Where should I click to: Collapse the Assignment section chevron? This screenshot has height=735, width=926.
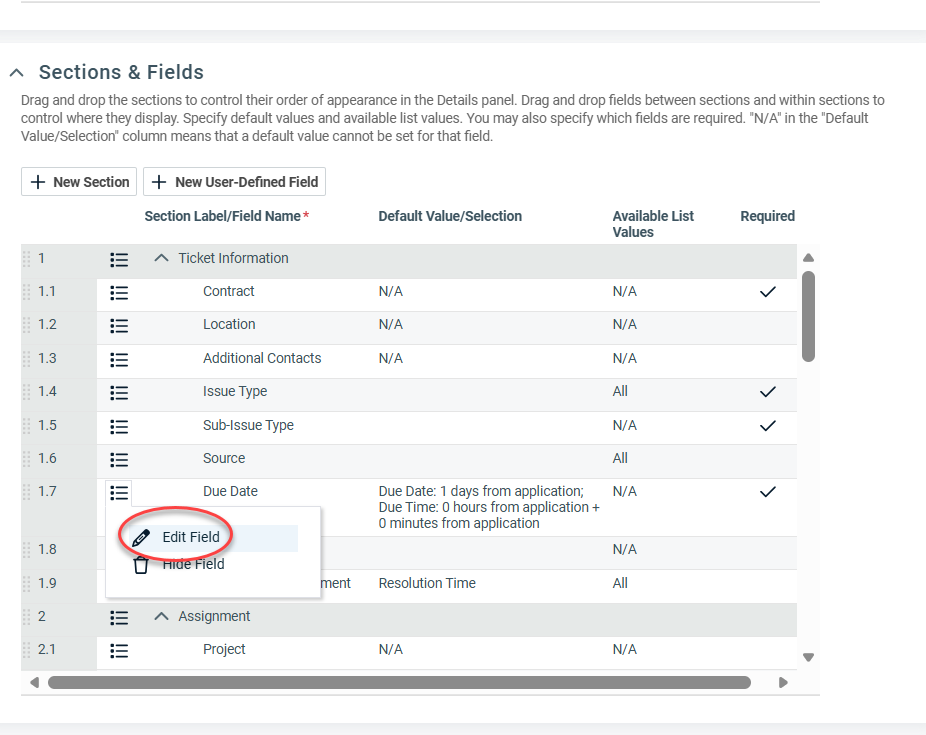pos(161,616)
